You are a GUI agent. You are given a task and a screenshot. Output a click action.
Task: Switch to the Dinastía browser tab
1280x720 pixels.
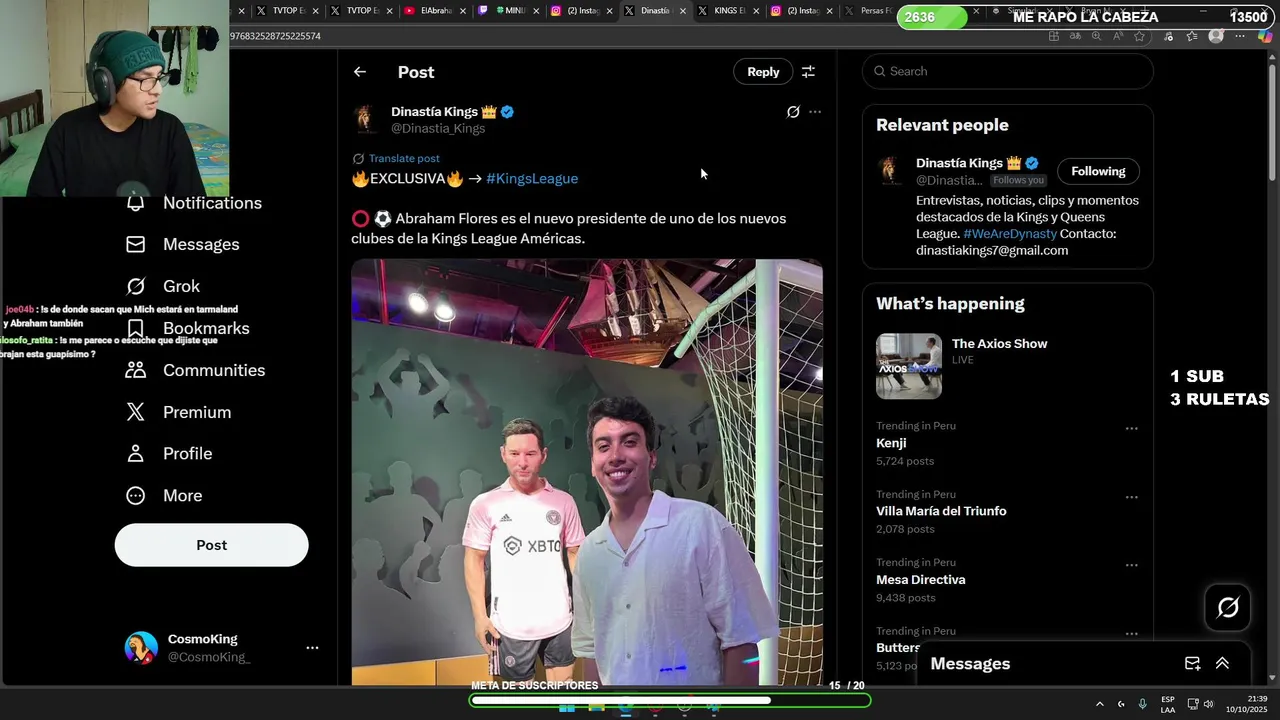click(x=655, y=11)
